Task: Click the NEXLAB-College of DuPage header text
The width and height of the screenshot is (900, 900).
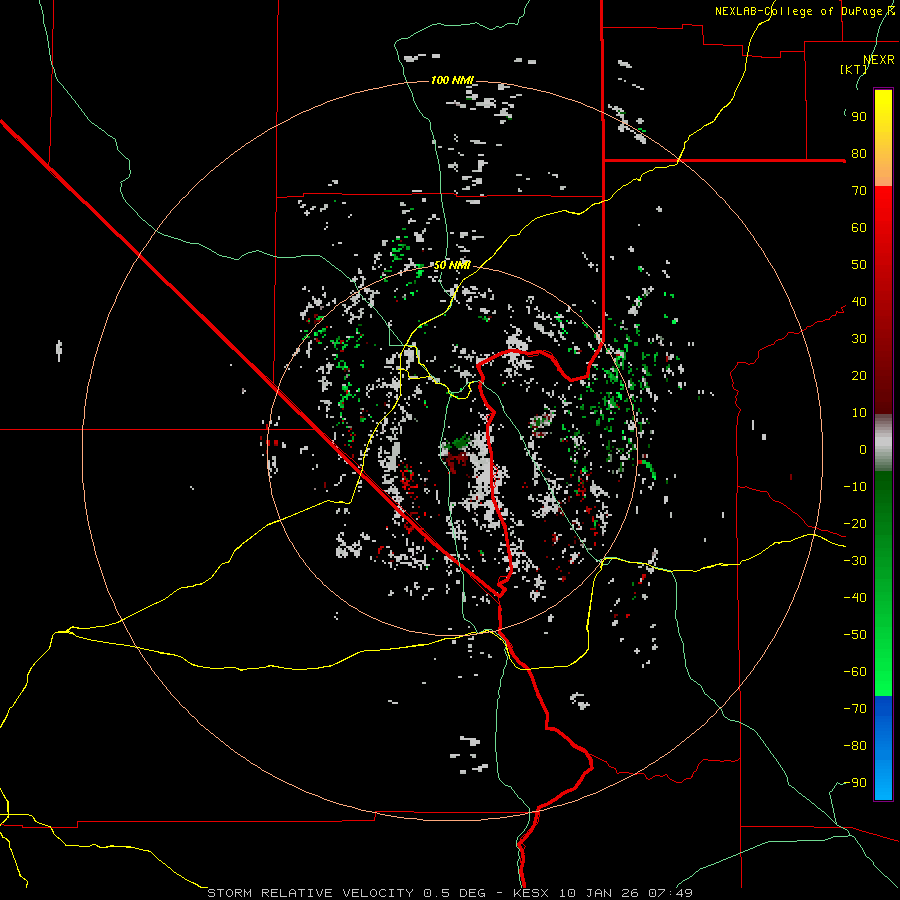Action: (x=804, y=11)
